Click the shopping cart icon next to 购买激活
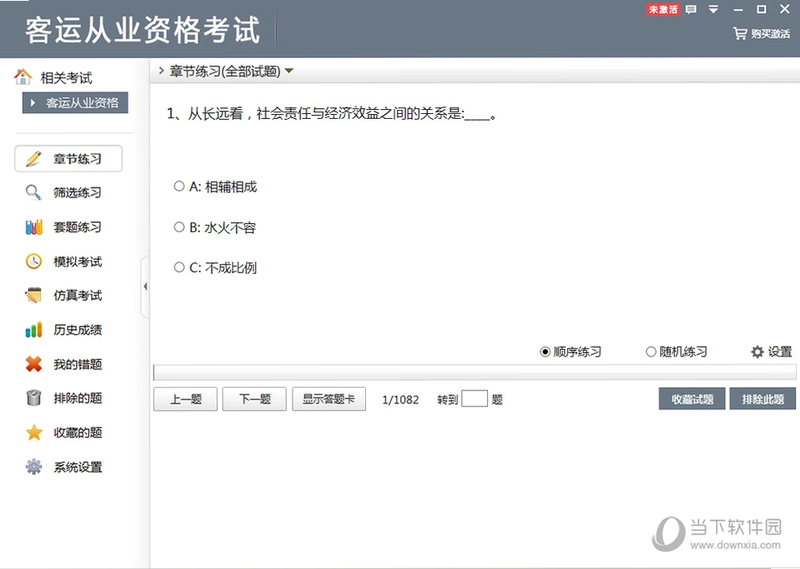800x569 pixels. click(x=740, y=34)
